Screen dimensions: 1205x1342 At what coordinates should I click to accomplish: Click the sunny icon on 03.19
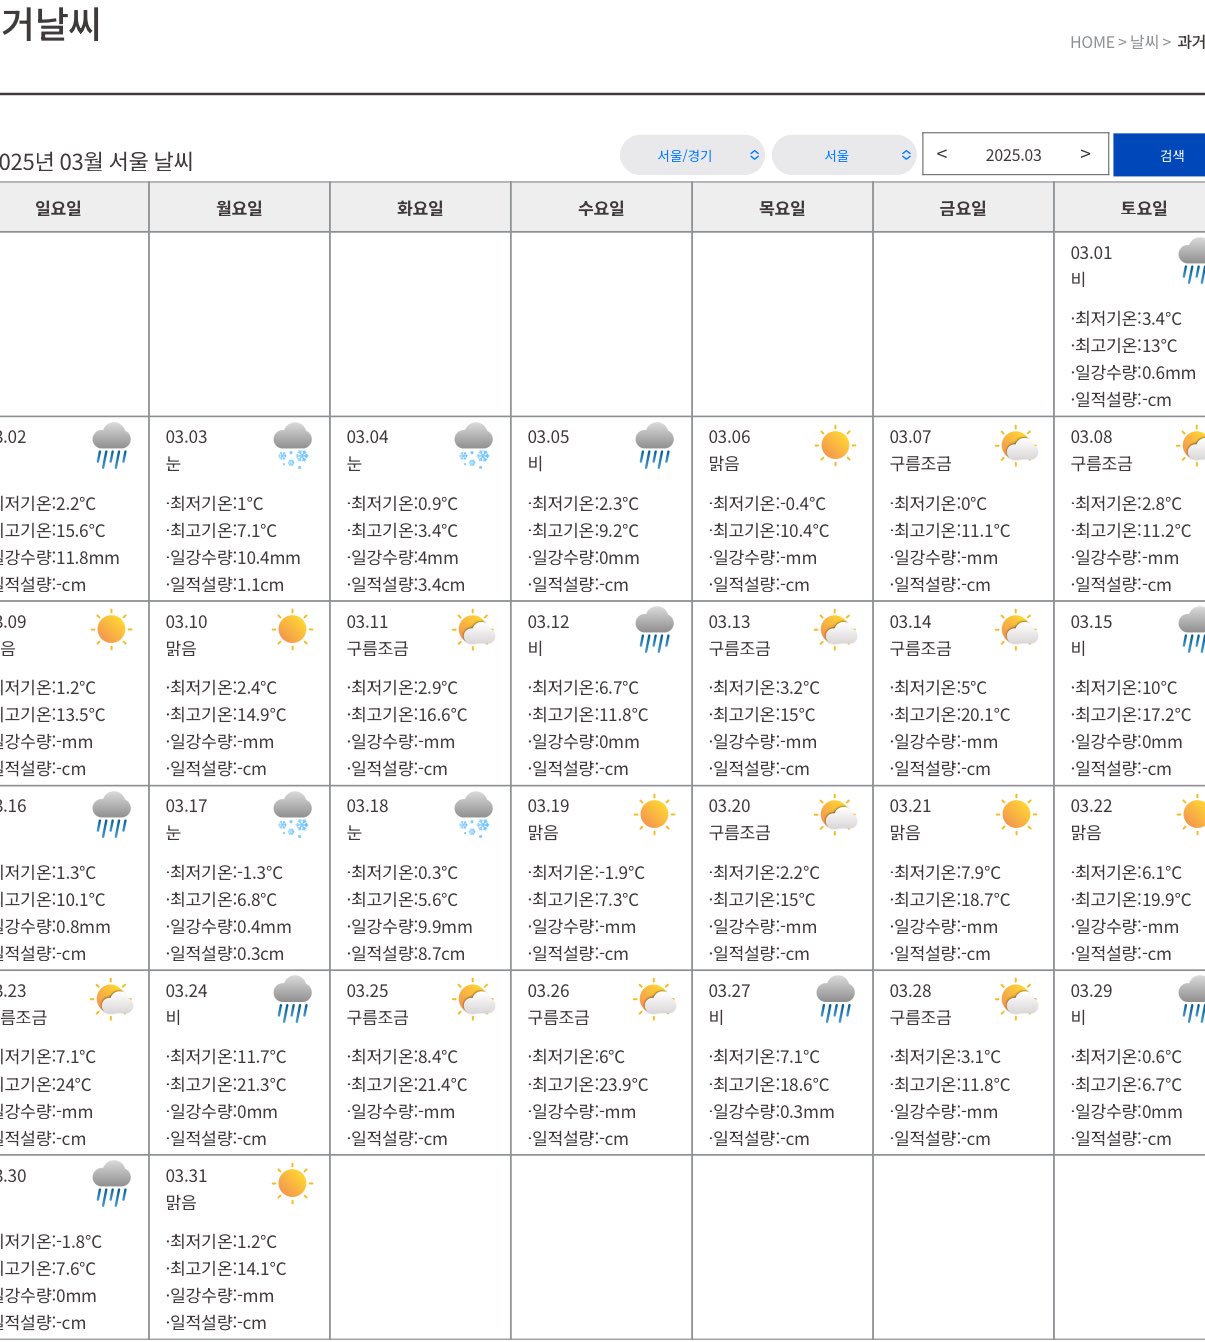pos(654,814)
